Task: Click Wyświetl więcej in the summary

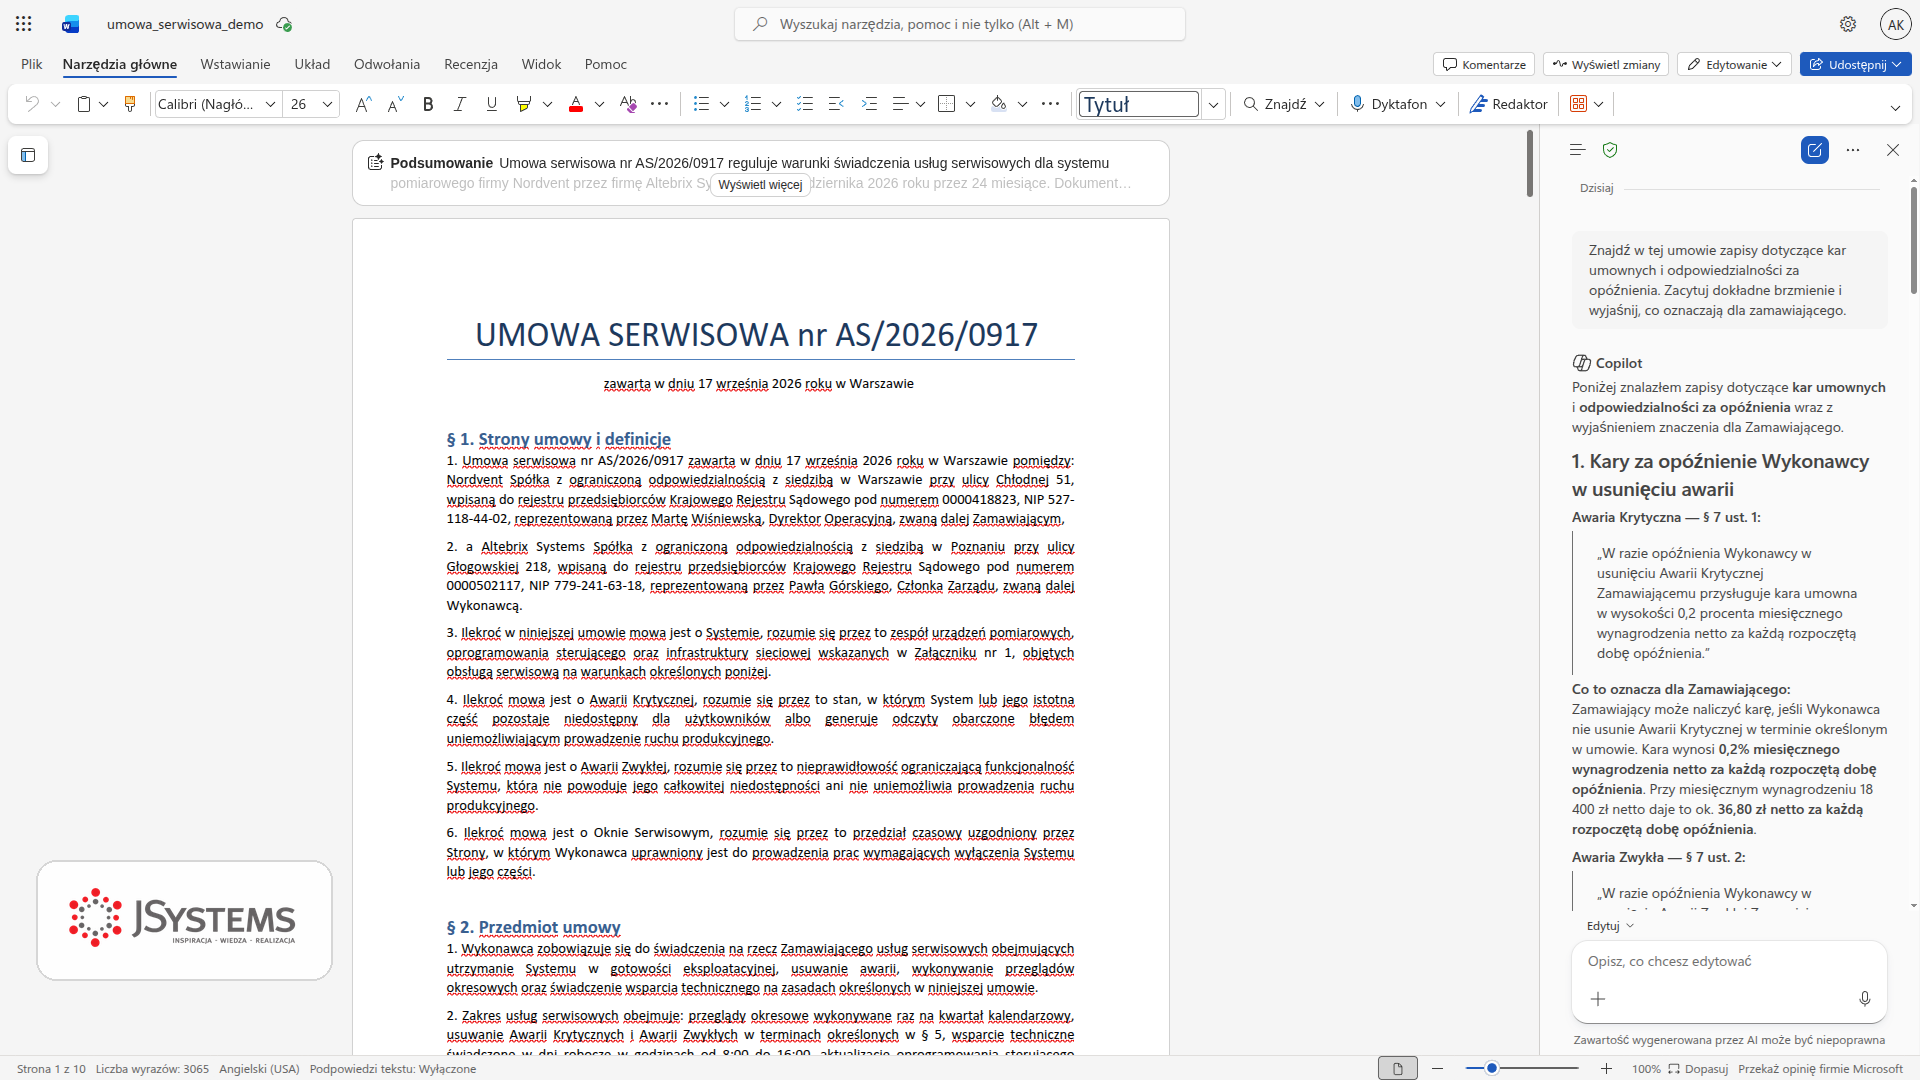Action: point(760,184)
